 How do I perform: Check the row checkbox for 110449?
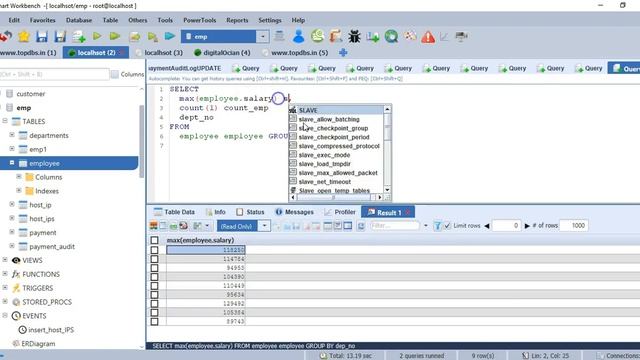154,286
